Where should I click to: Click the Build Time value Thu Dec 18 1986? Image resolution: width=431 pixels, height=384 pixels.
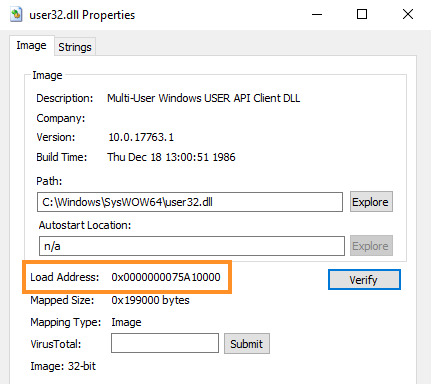pos(171,157)
